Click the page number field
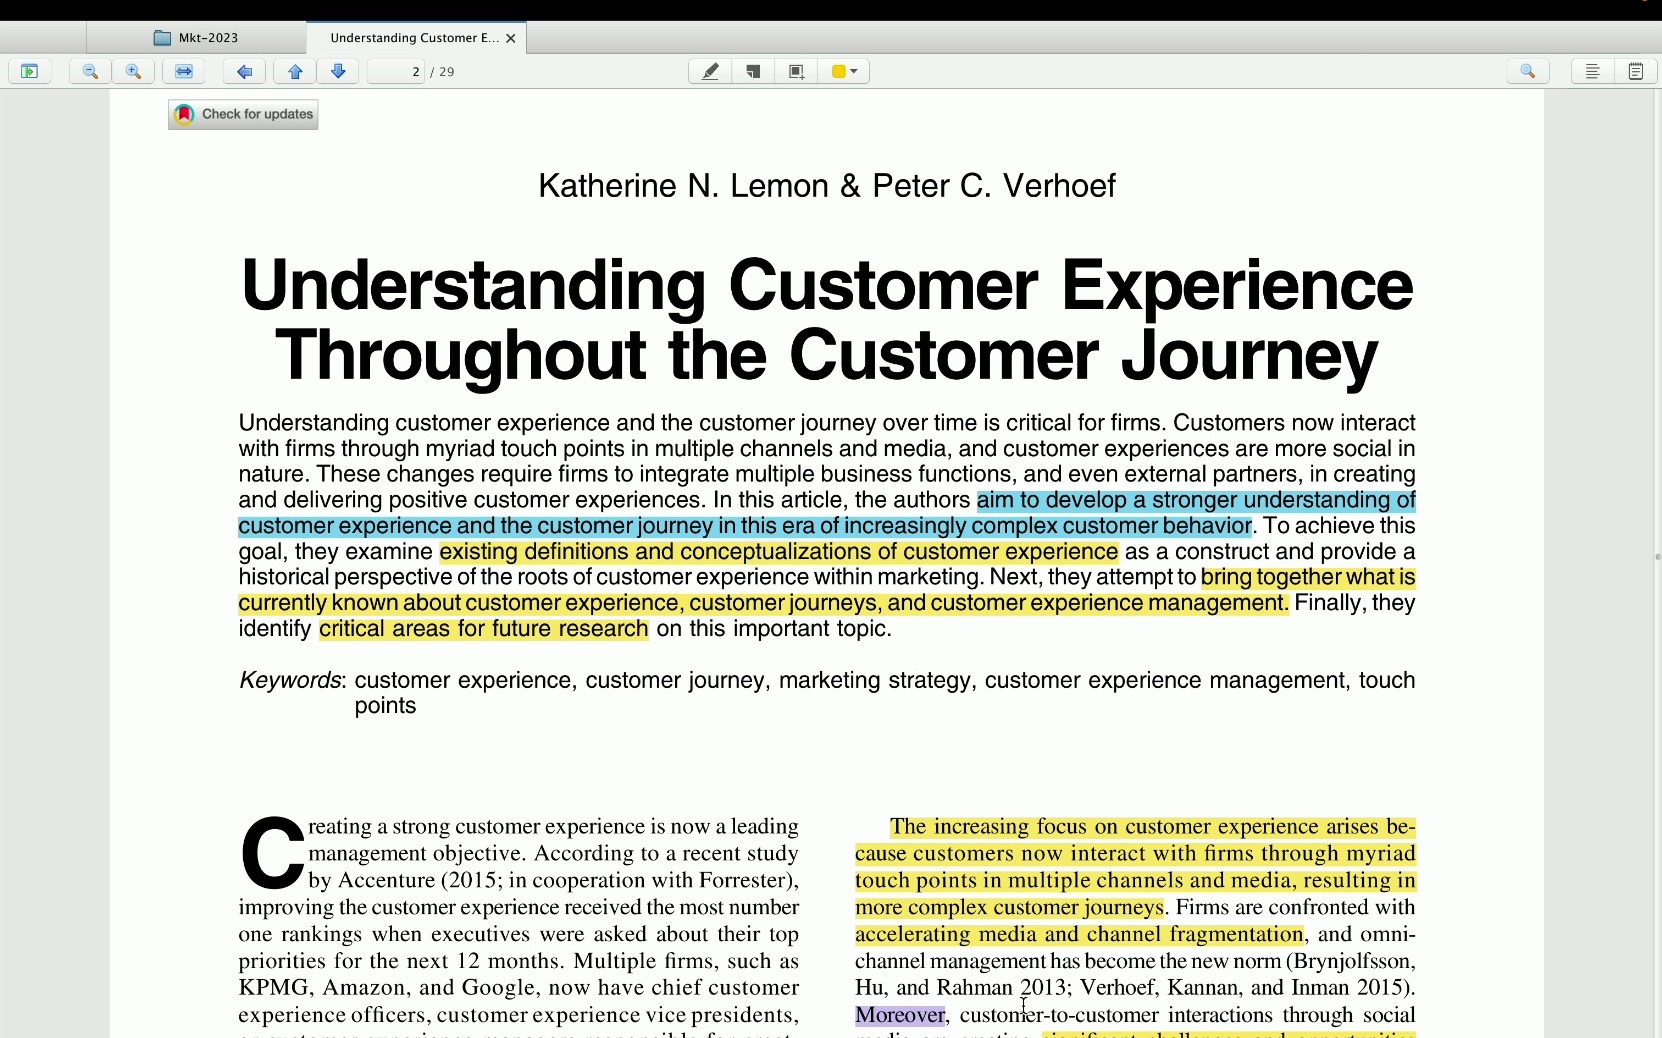Image resolution: width=1662 pixels, height=1038 pixels. [x=397, y=72]
